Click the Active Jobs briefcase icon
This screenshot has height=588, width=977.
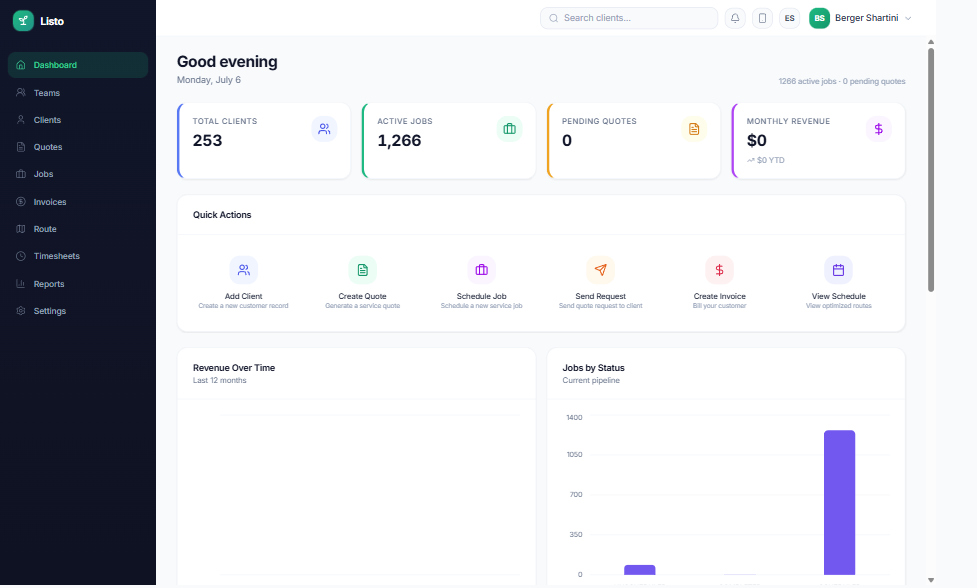(x=509, y=129)
